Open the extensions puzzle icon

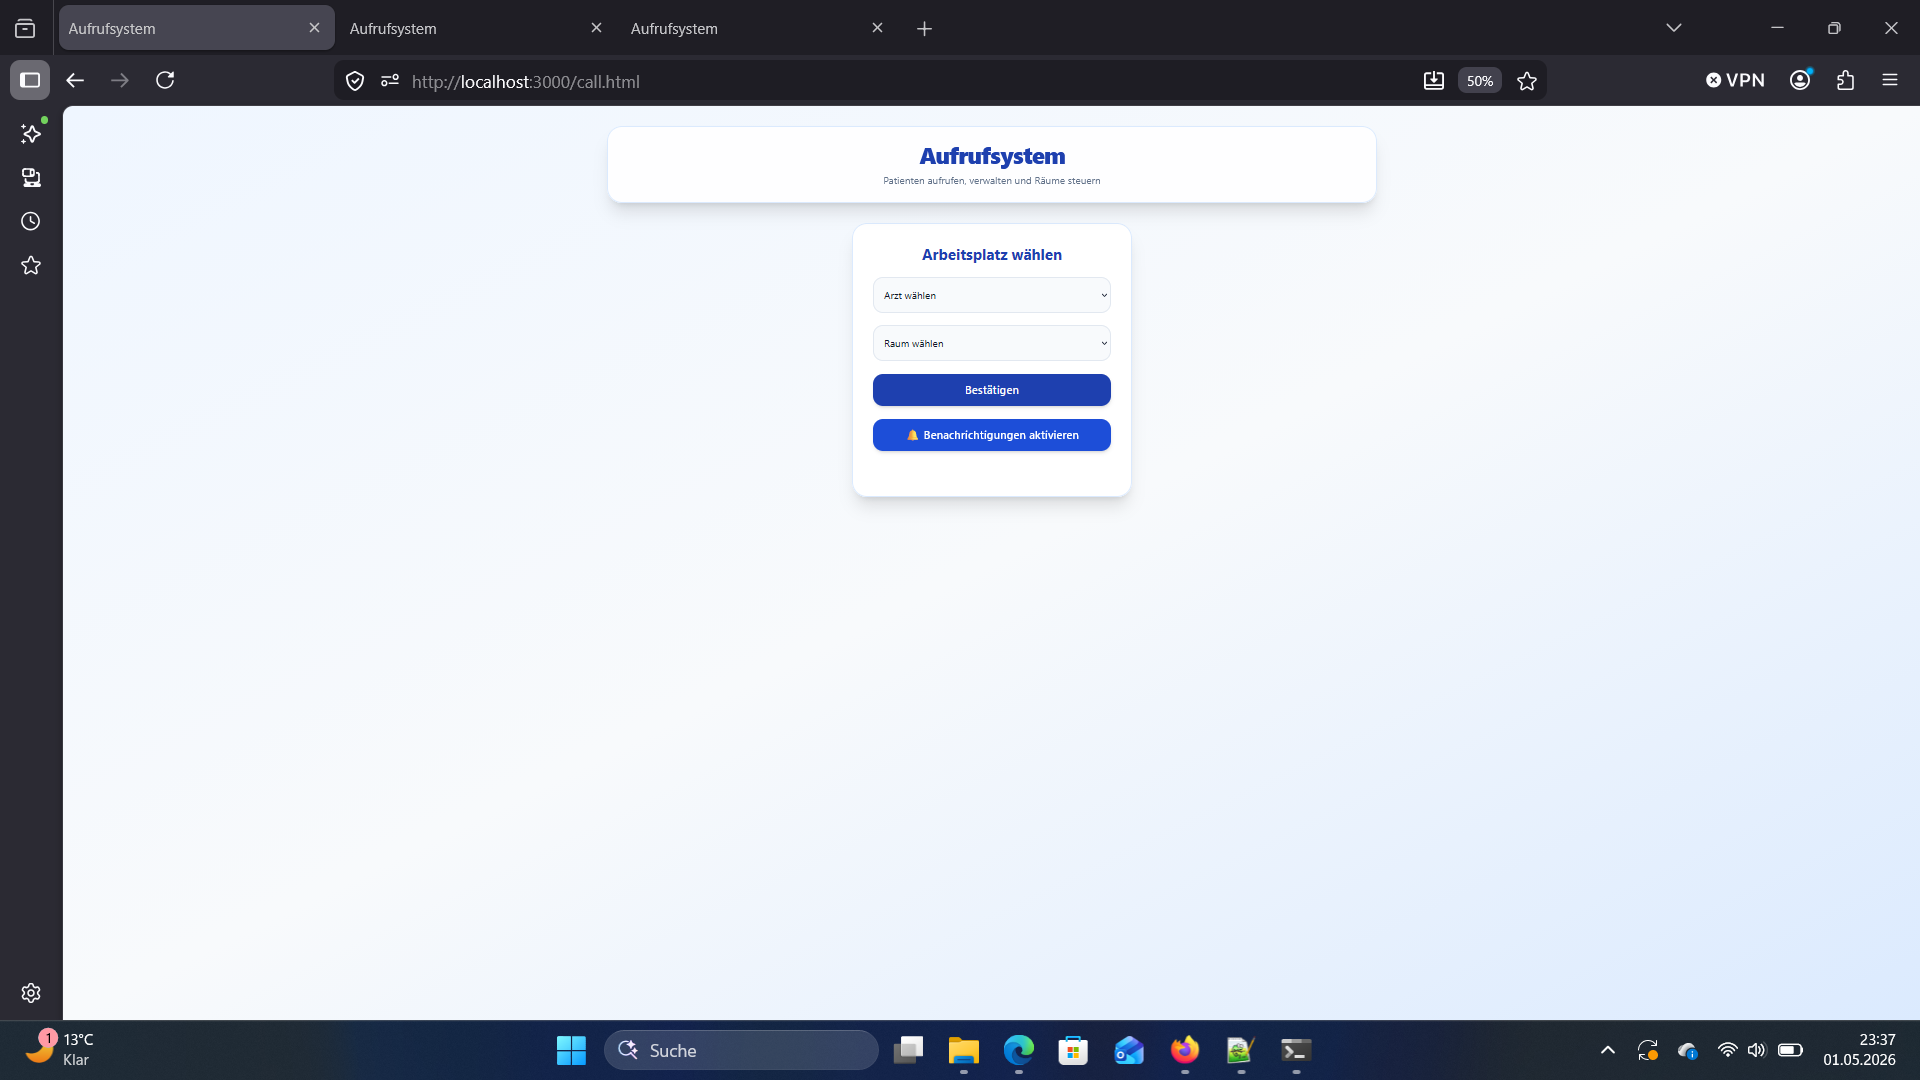pyautogui.click(x=1846, y=80)
